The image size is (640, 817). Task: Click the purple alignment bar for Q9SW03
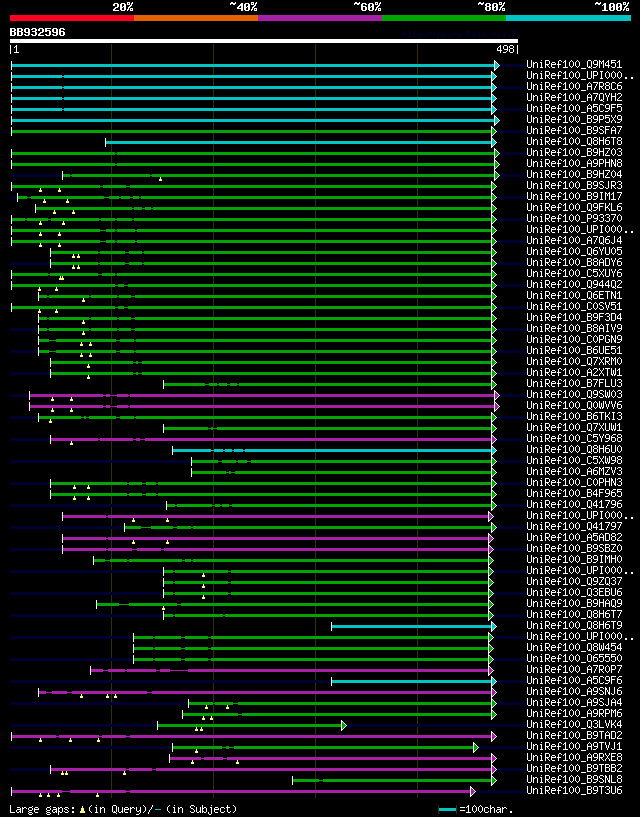[x=262, y=395]
